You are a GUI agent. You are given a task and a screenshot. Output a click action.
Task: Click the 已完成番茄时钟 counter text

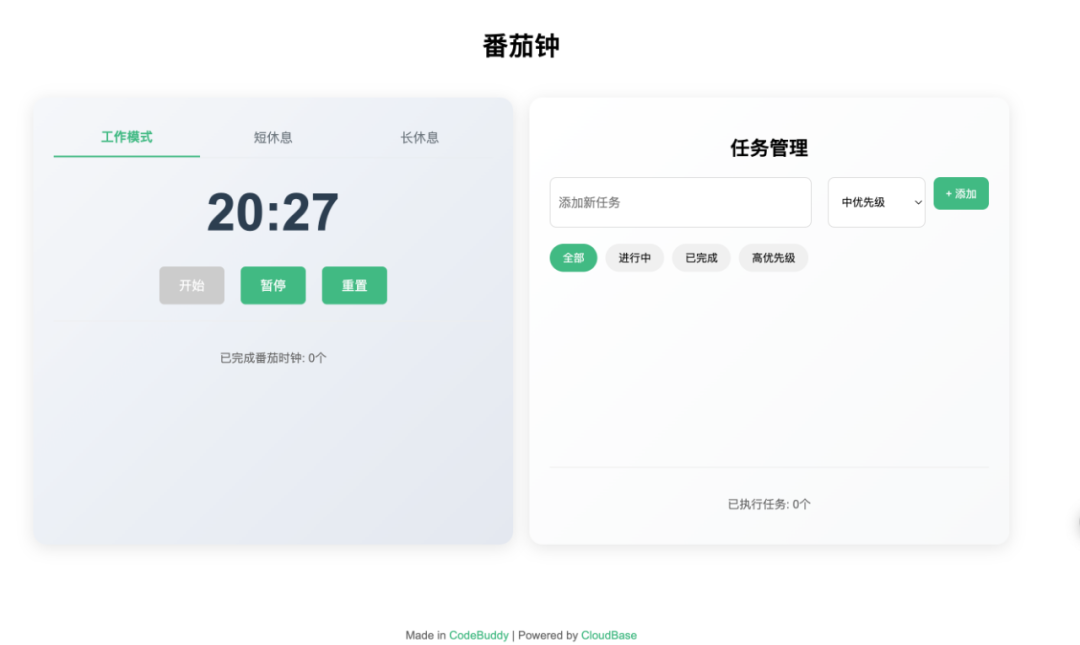(273, 358)
